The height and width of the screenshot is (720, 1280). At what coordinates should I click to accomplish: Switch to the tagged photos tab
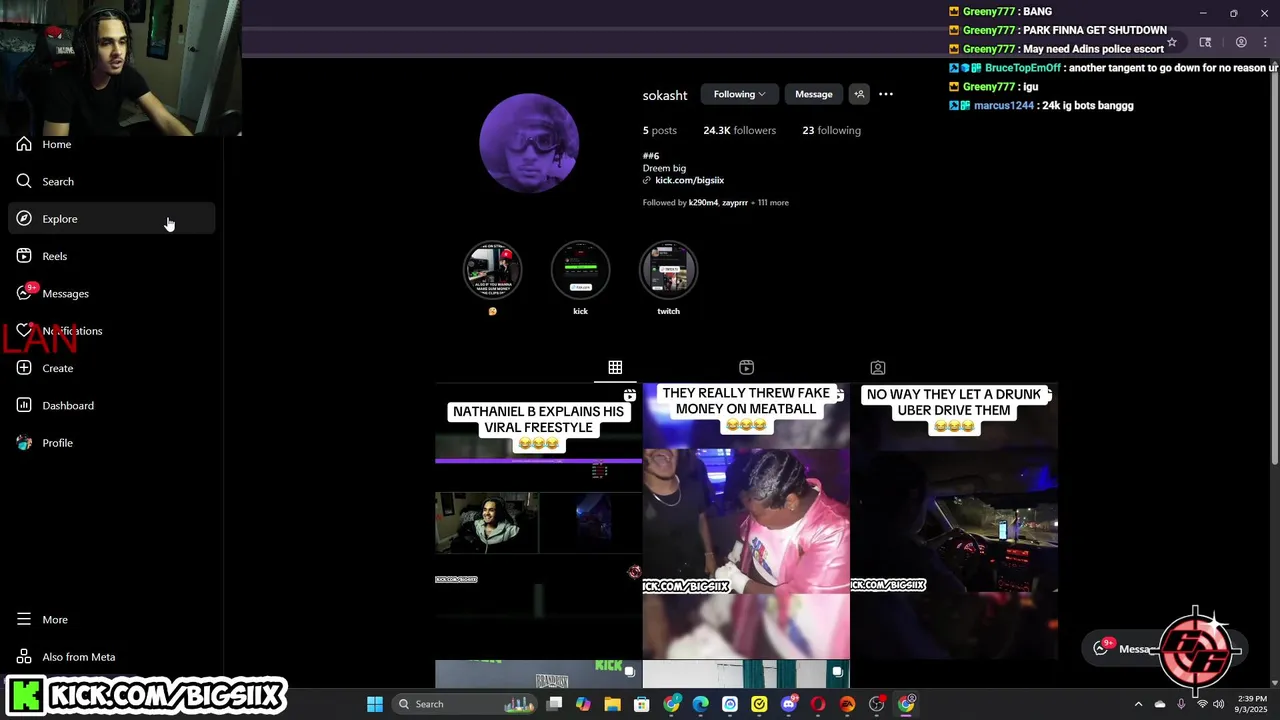click(877, 368)
